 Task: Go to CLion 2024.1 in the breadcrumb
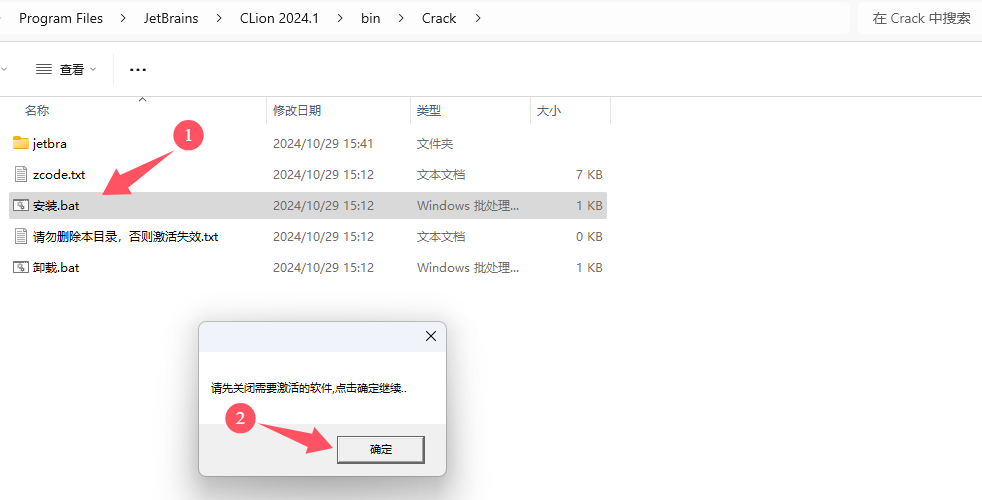[x=279, y=18]
